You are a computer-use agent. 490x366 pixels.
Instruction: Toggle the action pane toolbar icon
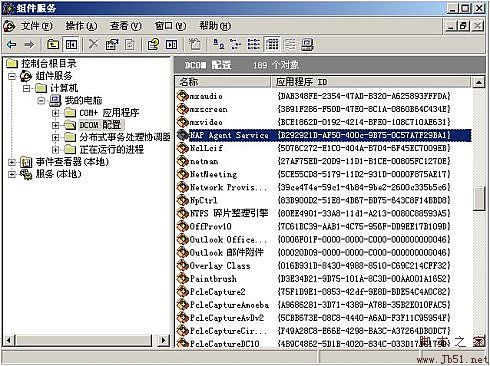coord(172,44)
